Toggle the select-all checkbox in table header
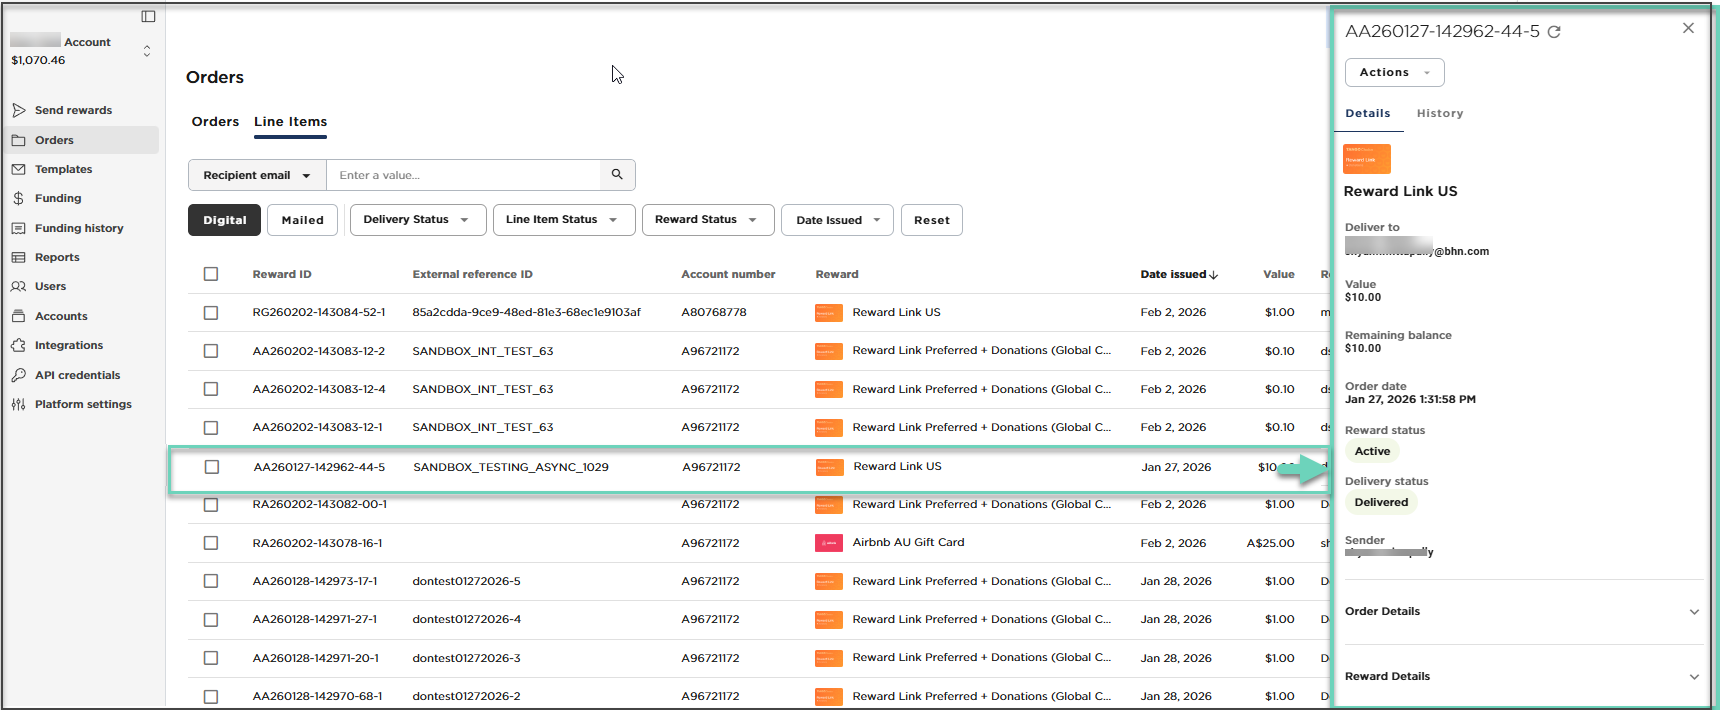This screenshot has height=710, width=1720. click(211, 274)
